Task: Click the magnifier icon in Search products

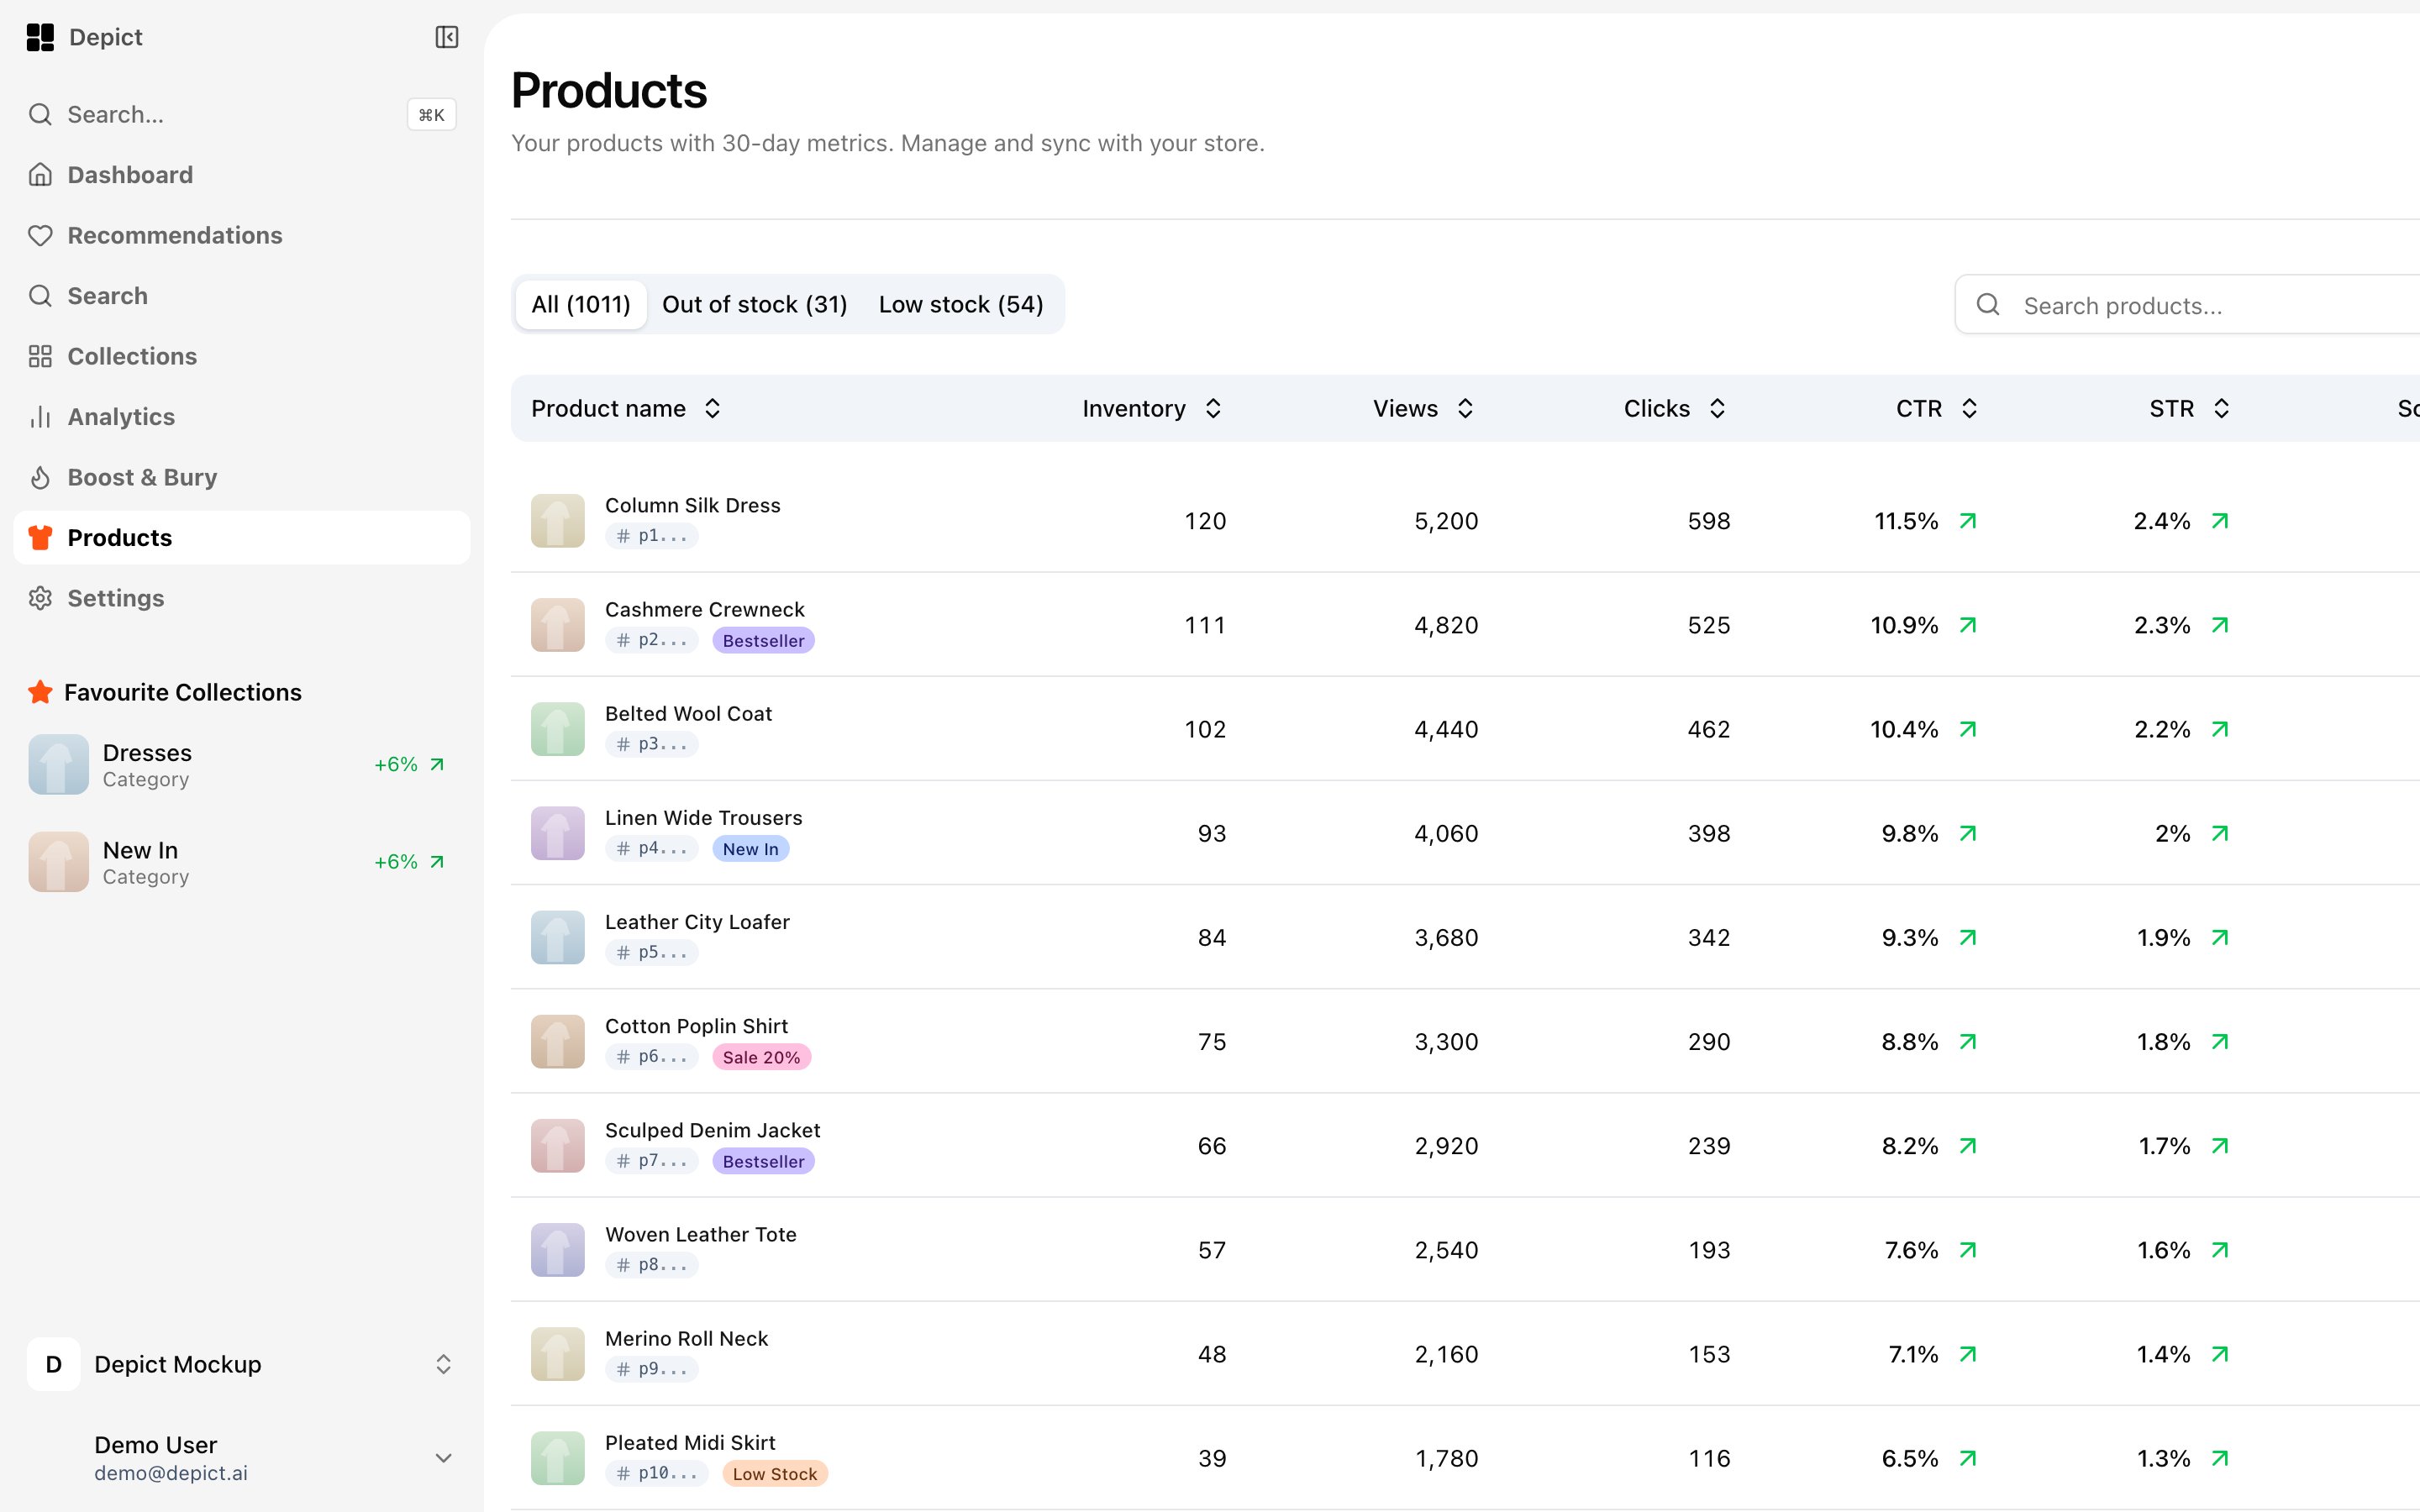Action: click(x=1988, y=305)
